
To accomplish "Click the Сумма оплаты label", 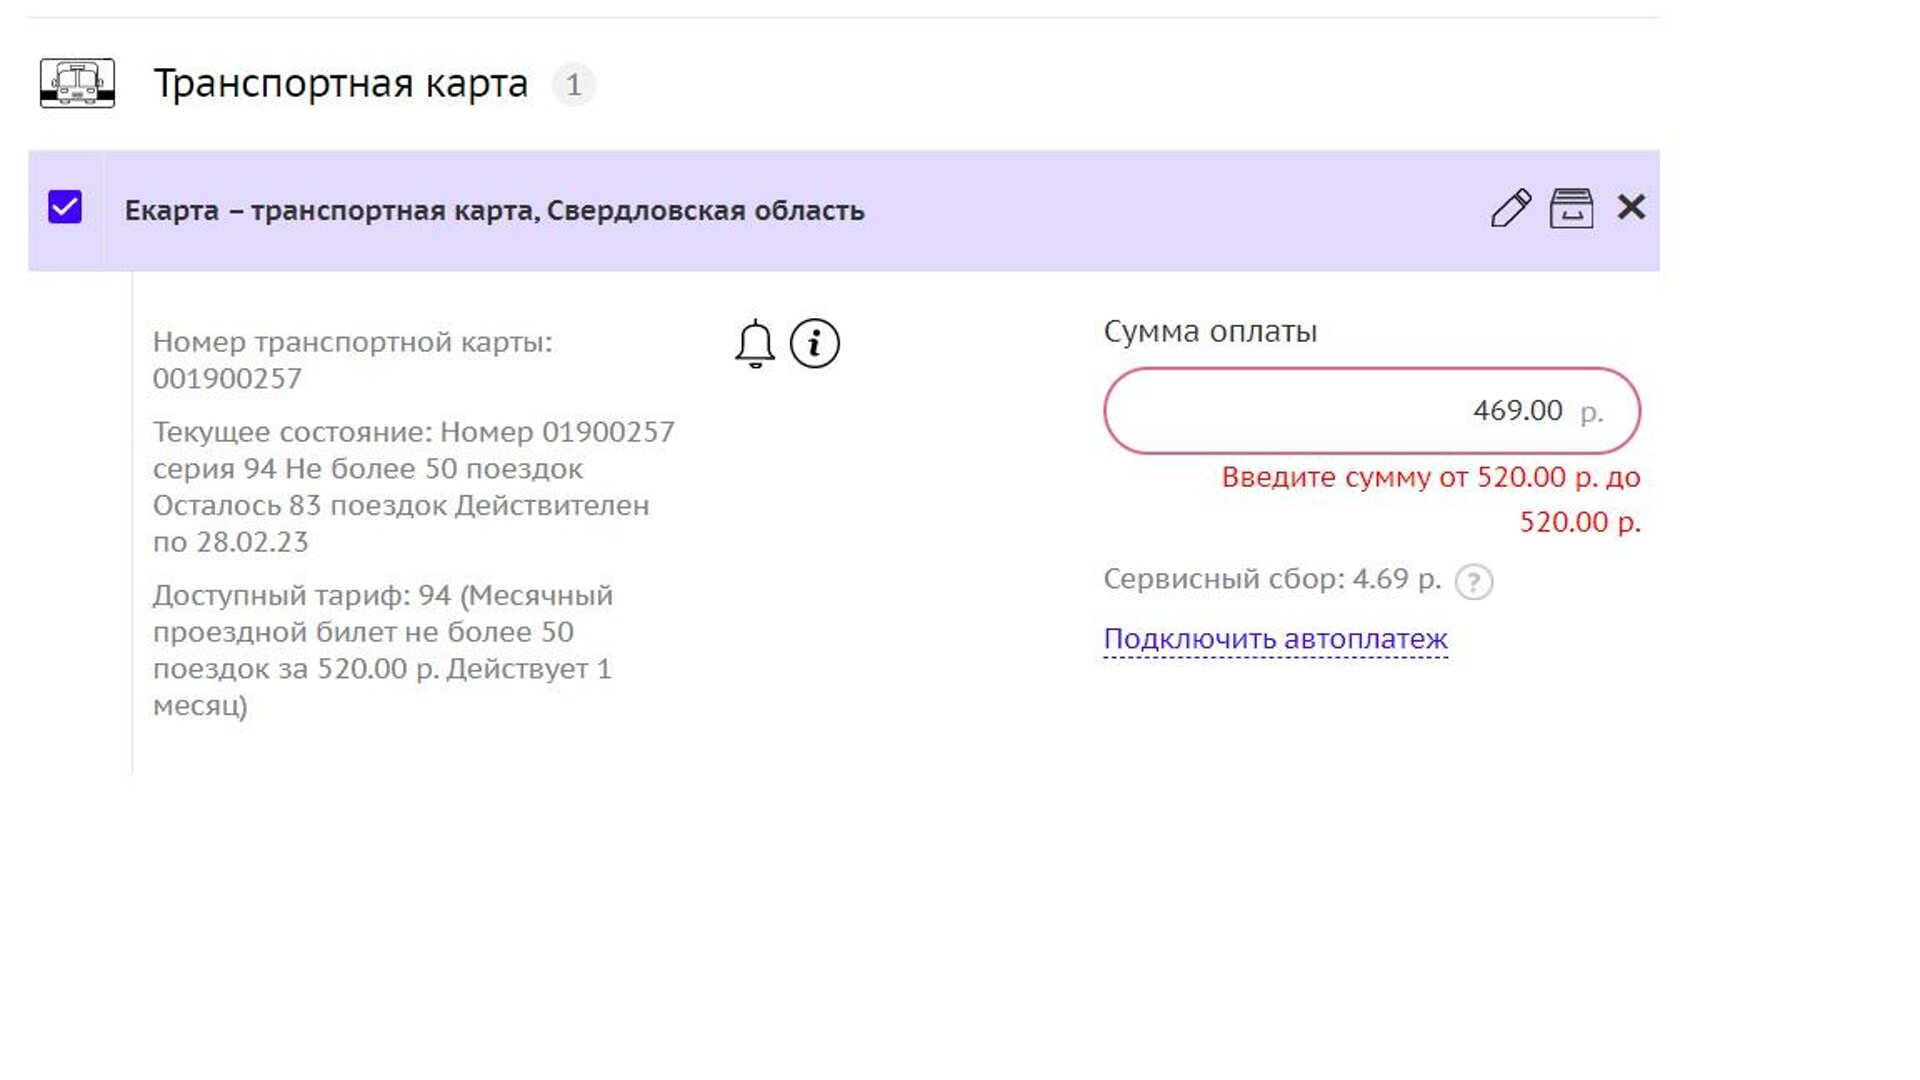I will click(x=1210, y=332).
